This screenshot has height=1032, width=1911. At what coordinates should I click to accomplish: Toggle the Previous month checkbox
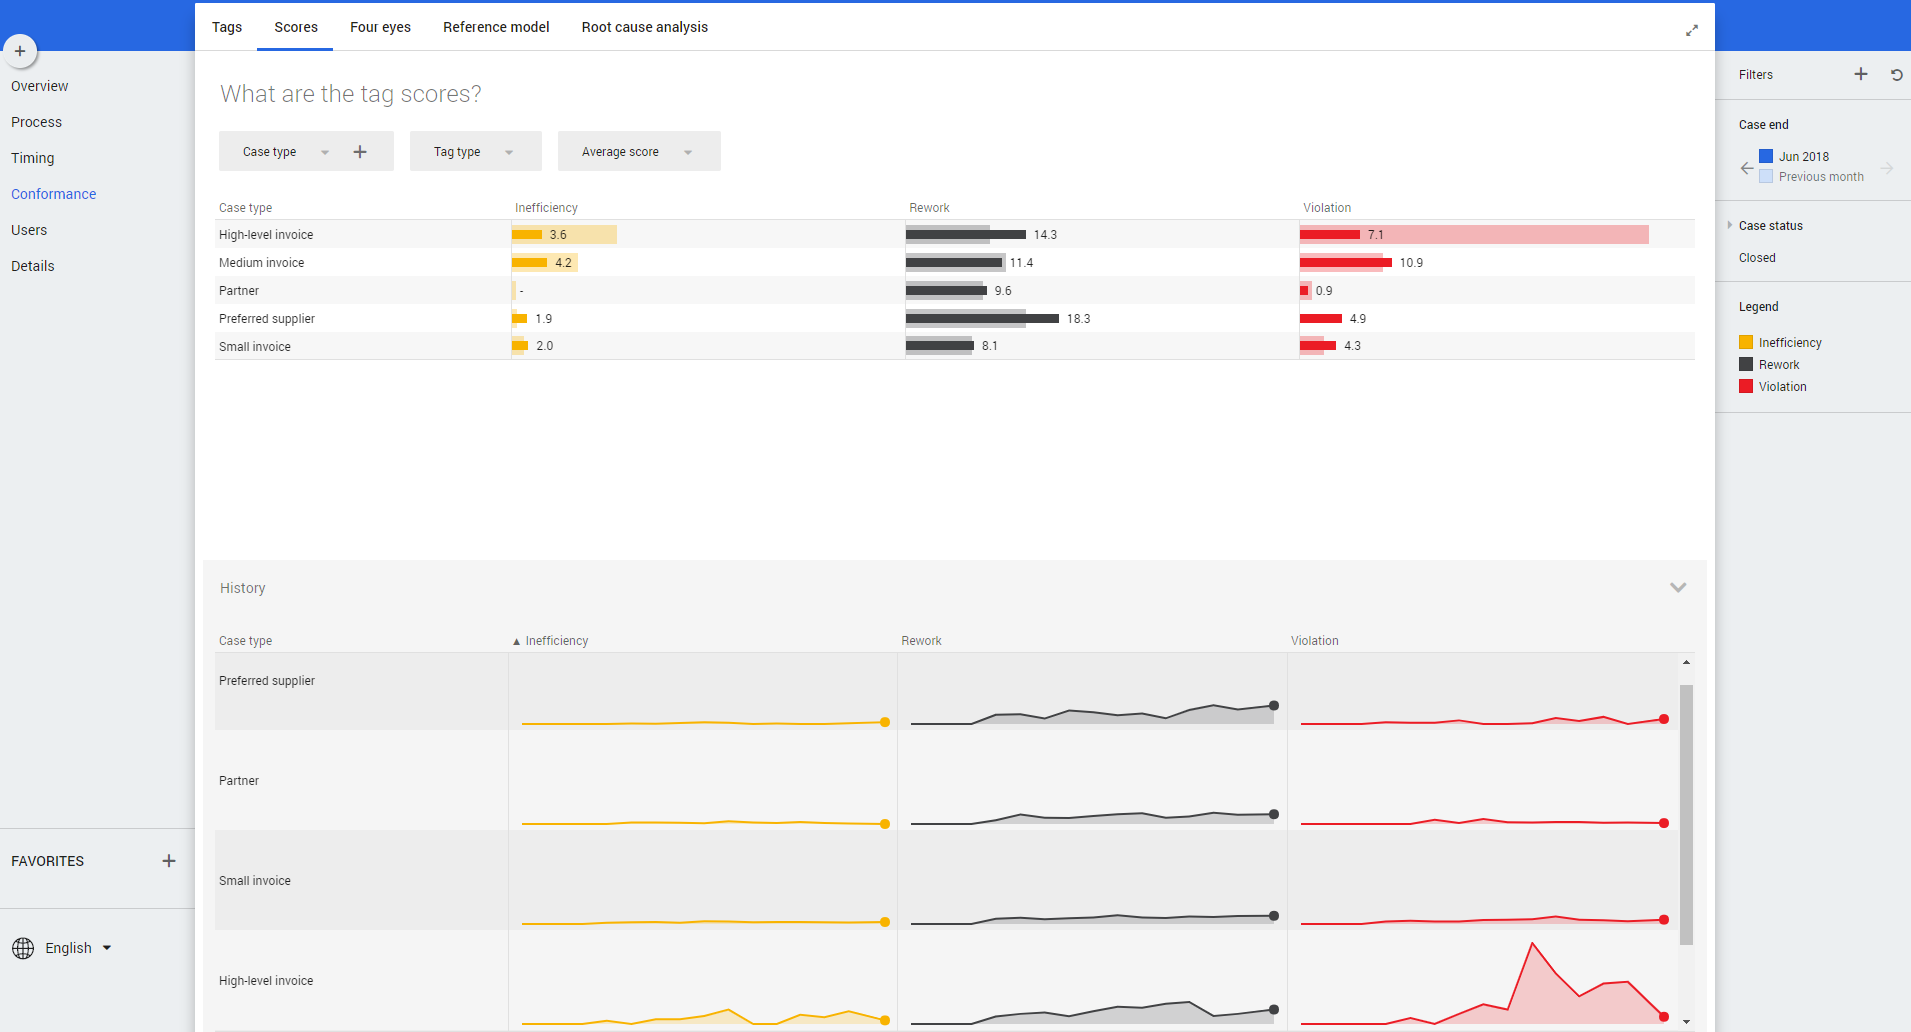(x=1766, y=177)
